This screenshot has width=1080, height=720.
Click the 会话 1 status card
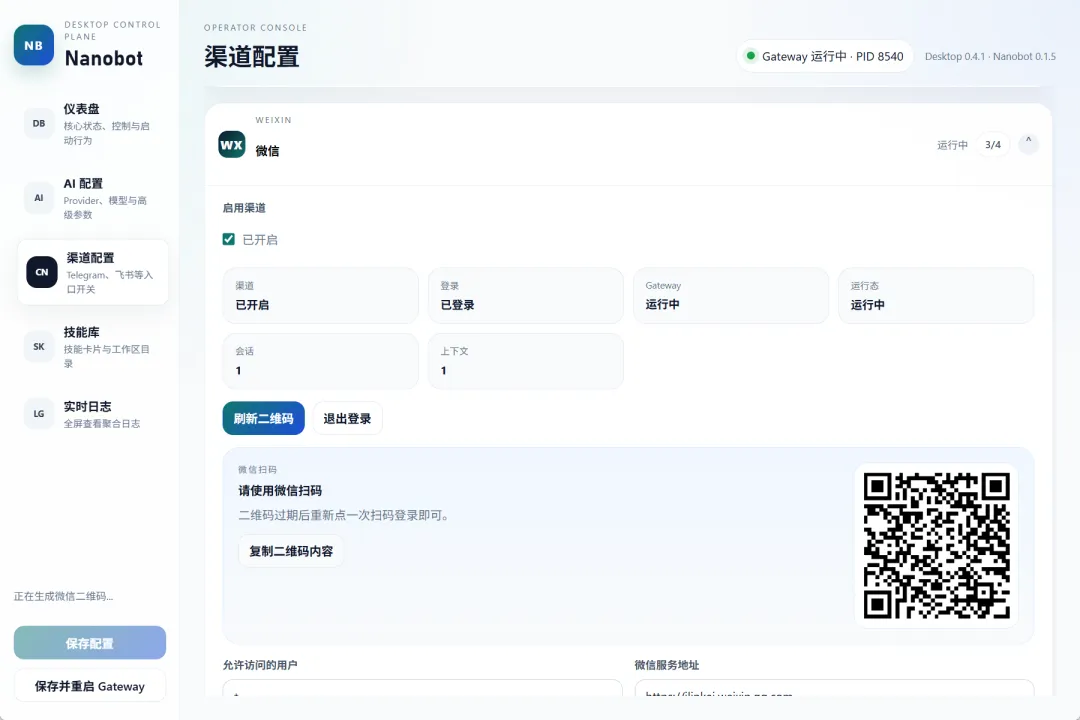pyautogui.click(x=320, y=361)
